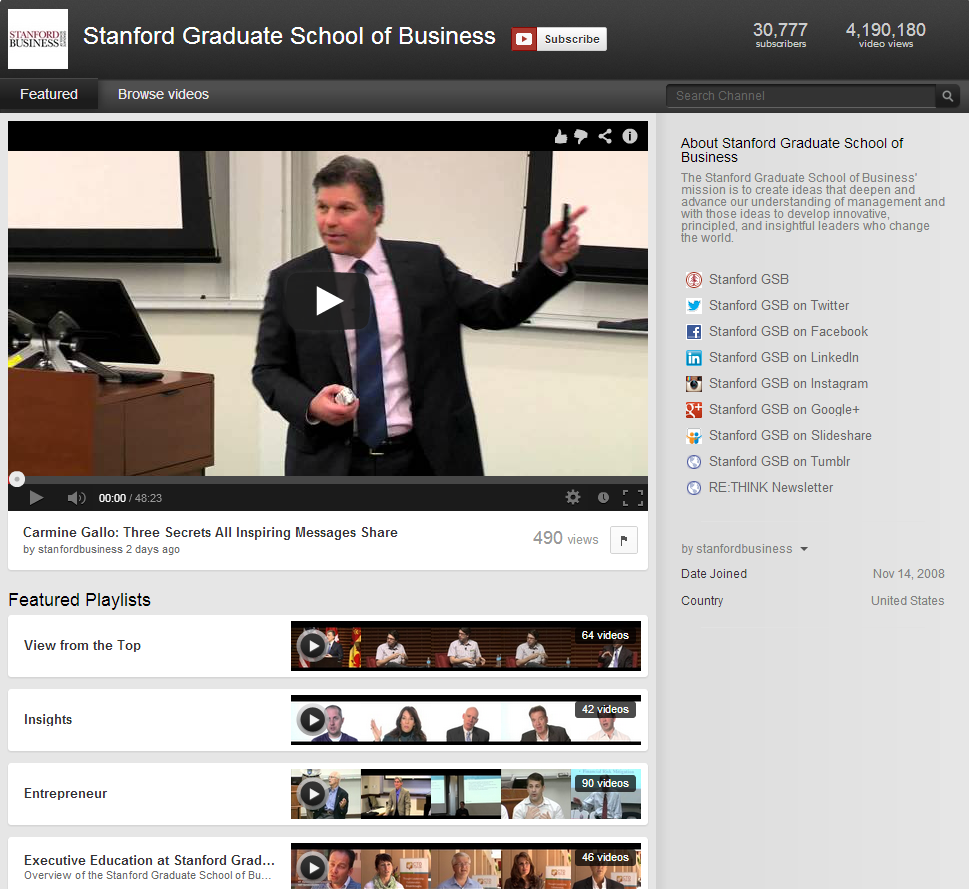Open the View from the Top playlist

[x=82, y=646]
